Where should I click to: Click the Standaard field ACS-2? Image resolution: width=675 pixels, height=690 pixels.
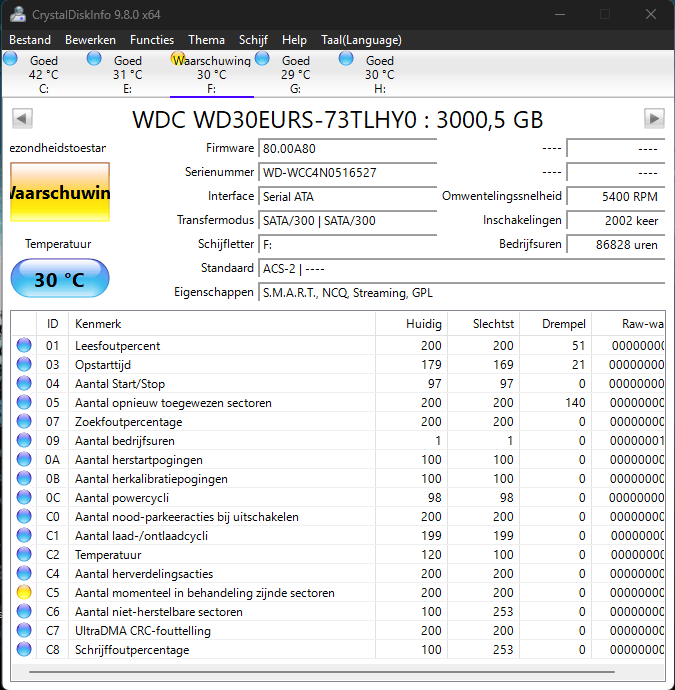(x=462, y=268)
